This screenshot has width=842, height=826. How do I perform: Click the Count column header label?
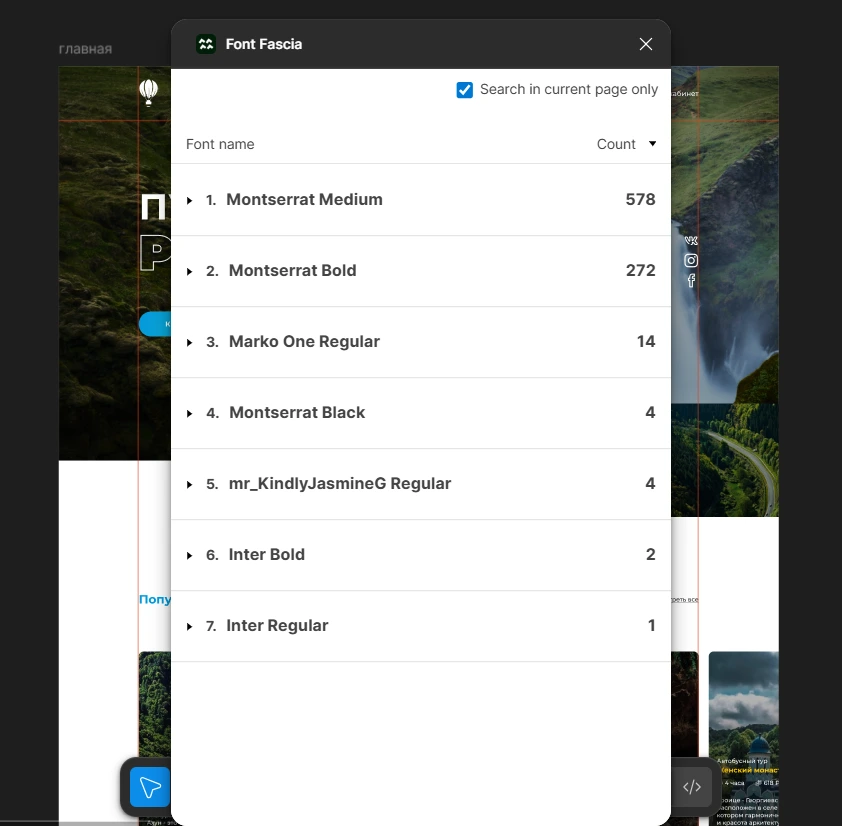point(616,144)
